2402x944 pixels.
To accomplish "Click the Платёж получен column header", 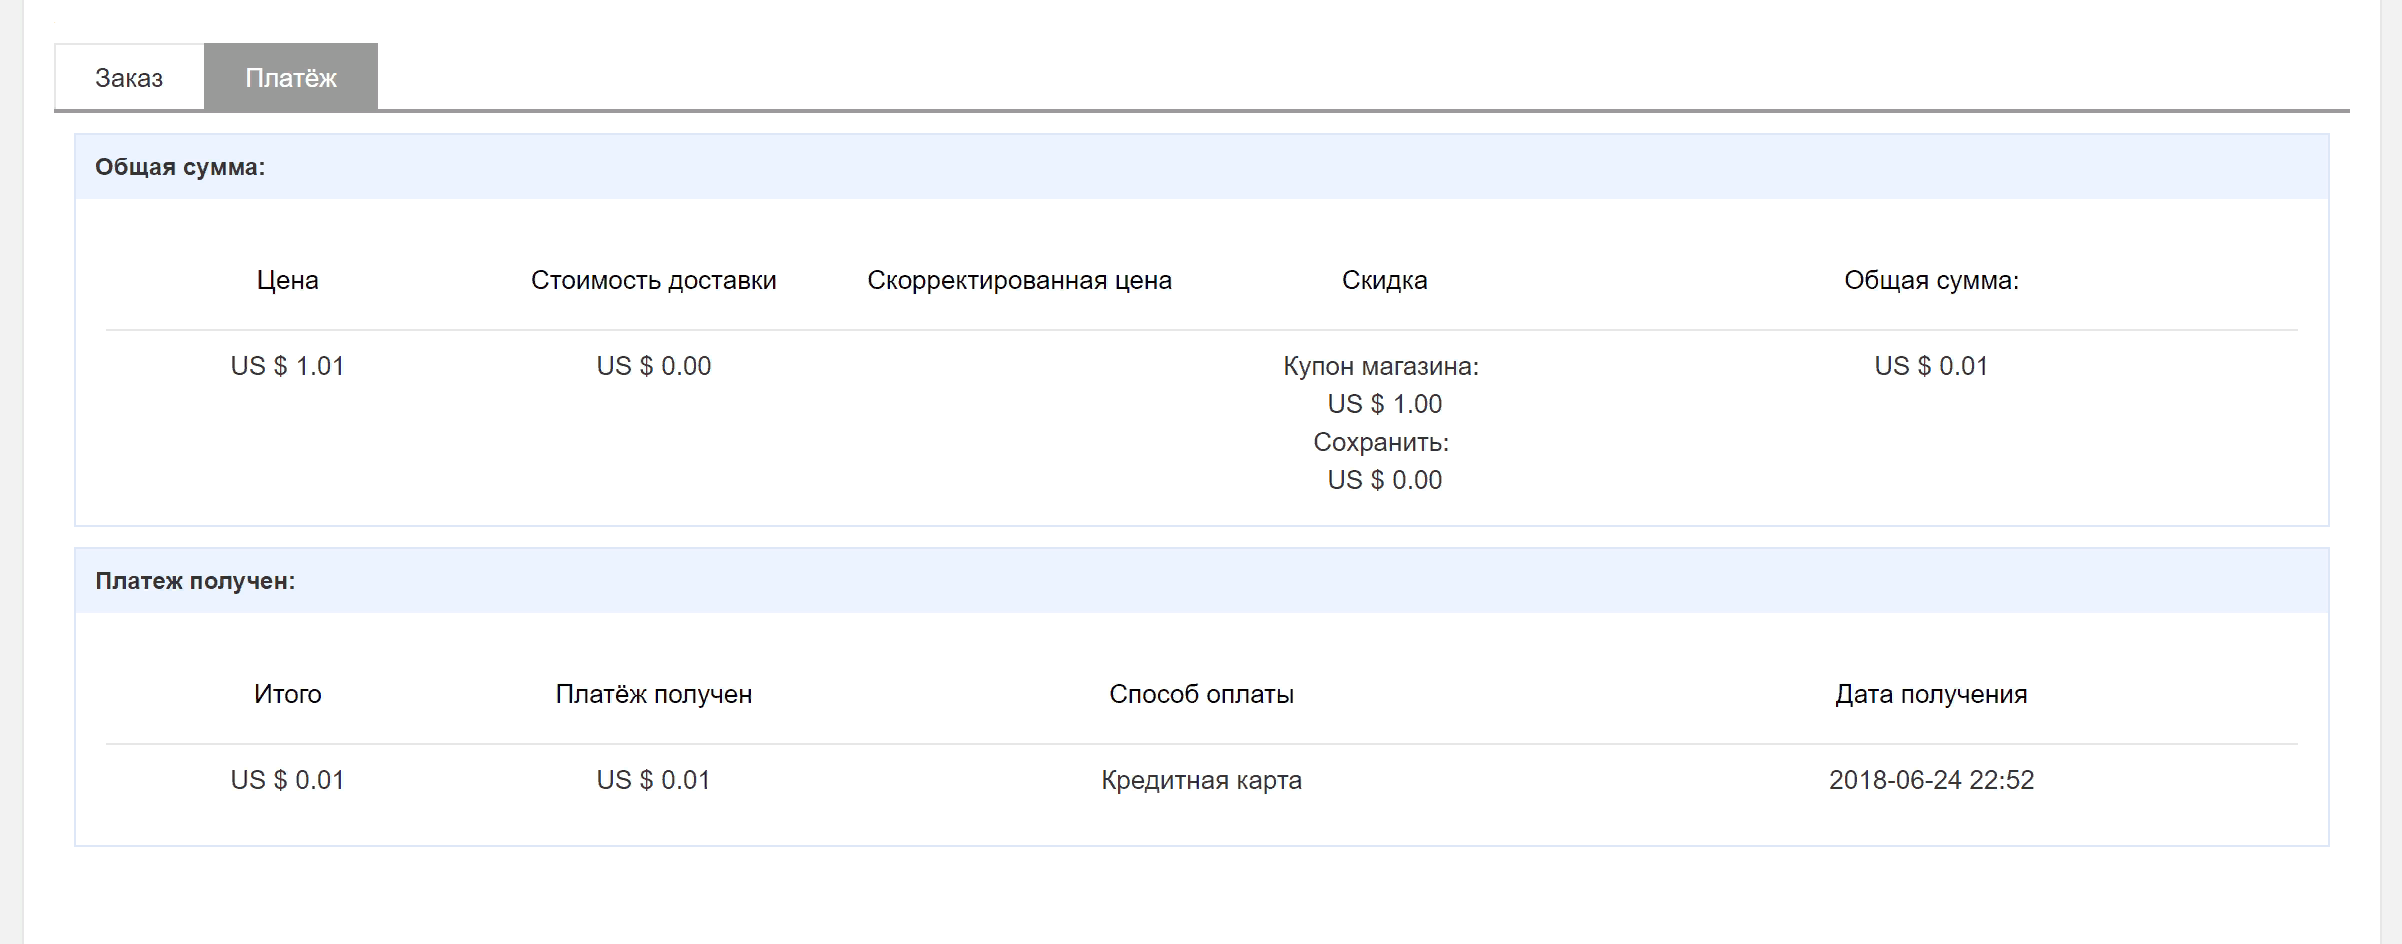I will pos(654,694).
